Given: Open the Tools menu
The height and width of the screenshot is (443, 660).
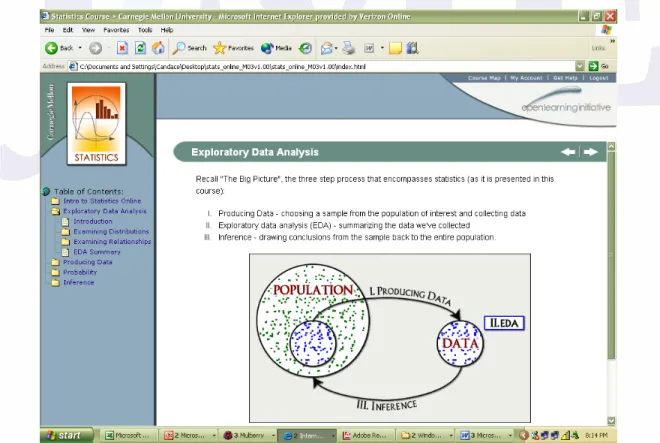Looking at the screenshot, I should click(145, 30).
